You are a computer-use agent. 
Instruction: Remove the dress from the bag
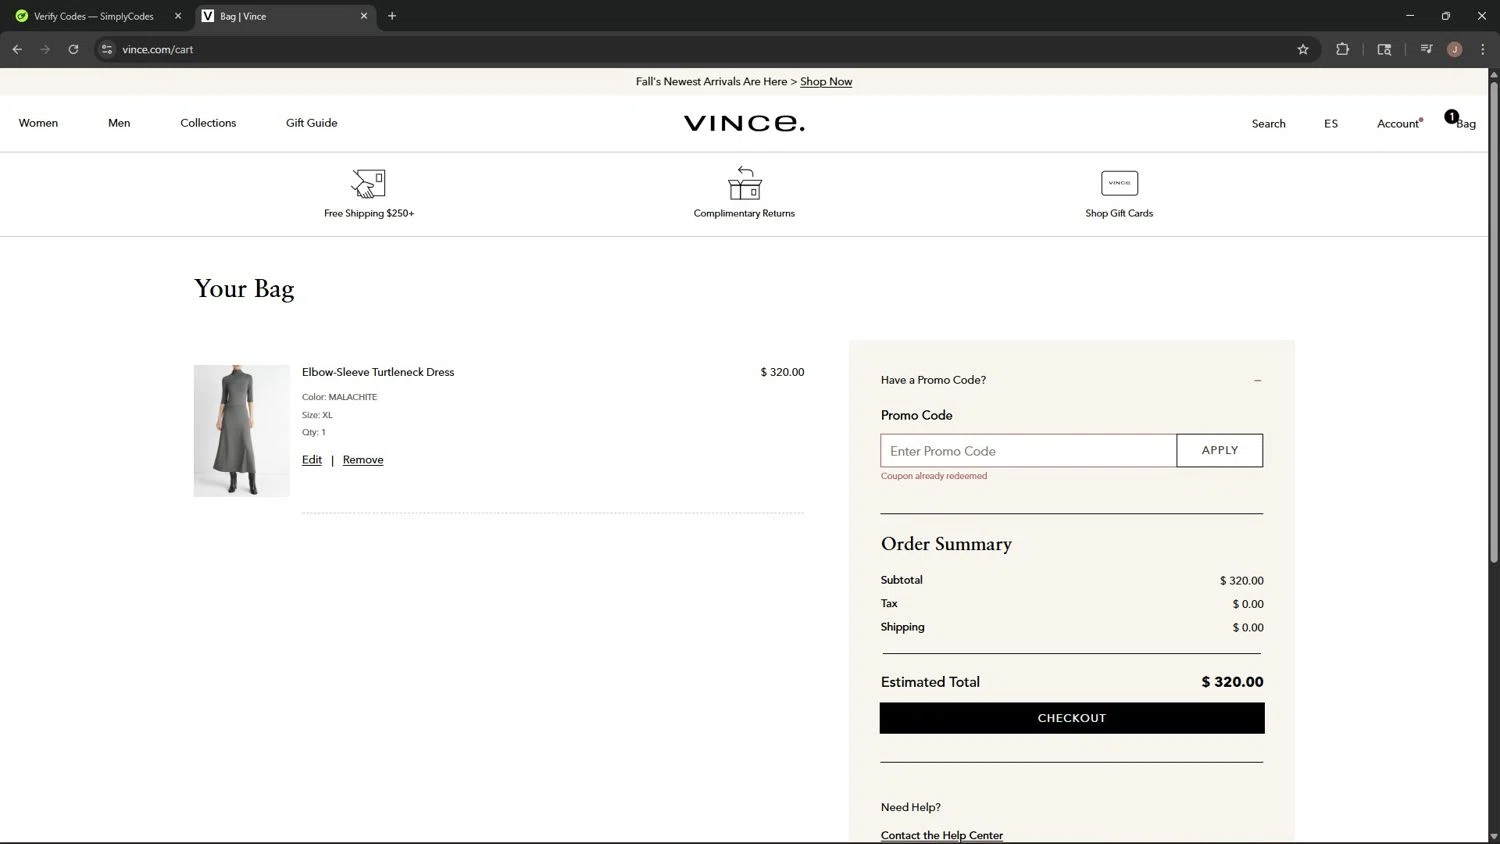click(x=363, y=460)
